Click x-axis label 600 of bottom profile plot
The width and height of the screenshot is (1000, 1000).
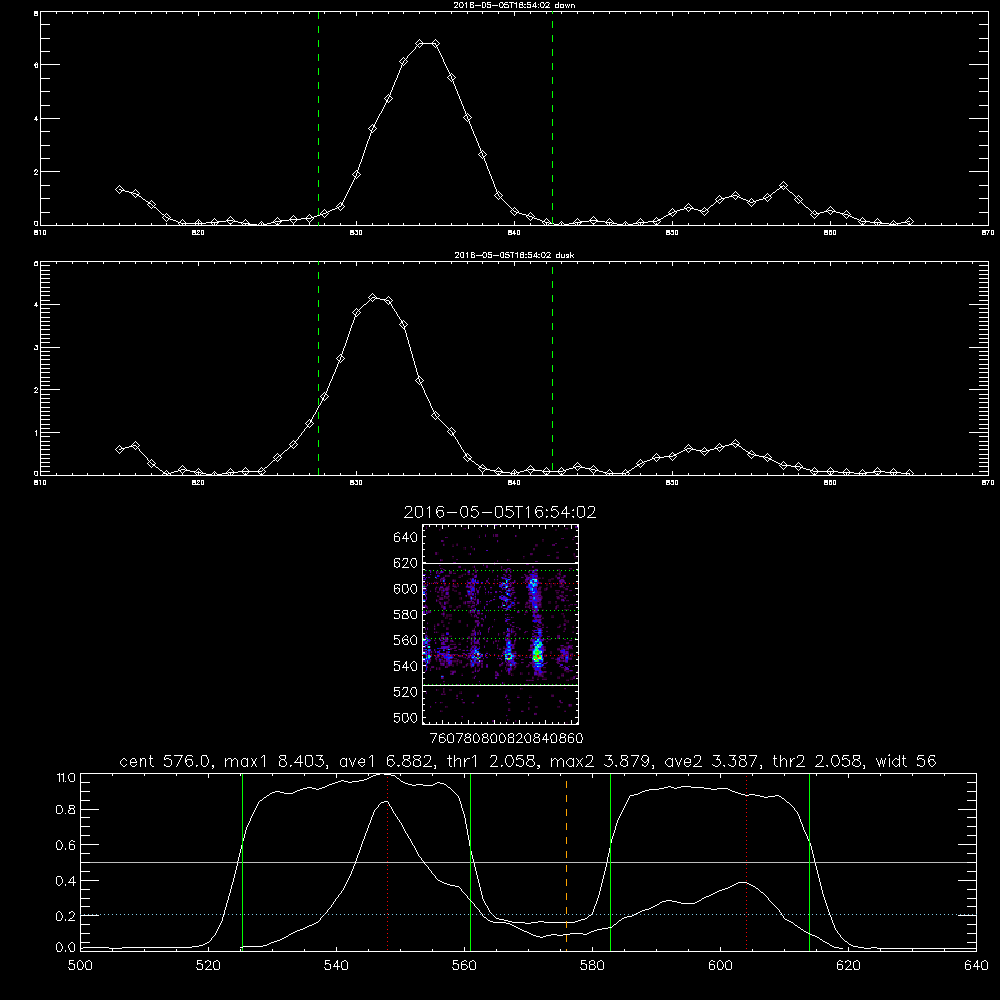[x=721, y=966]
